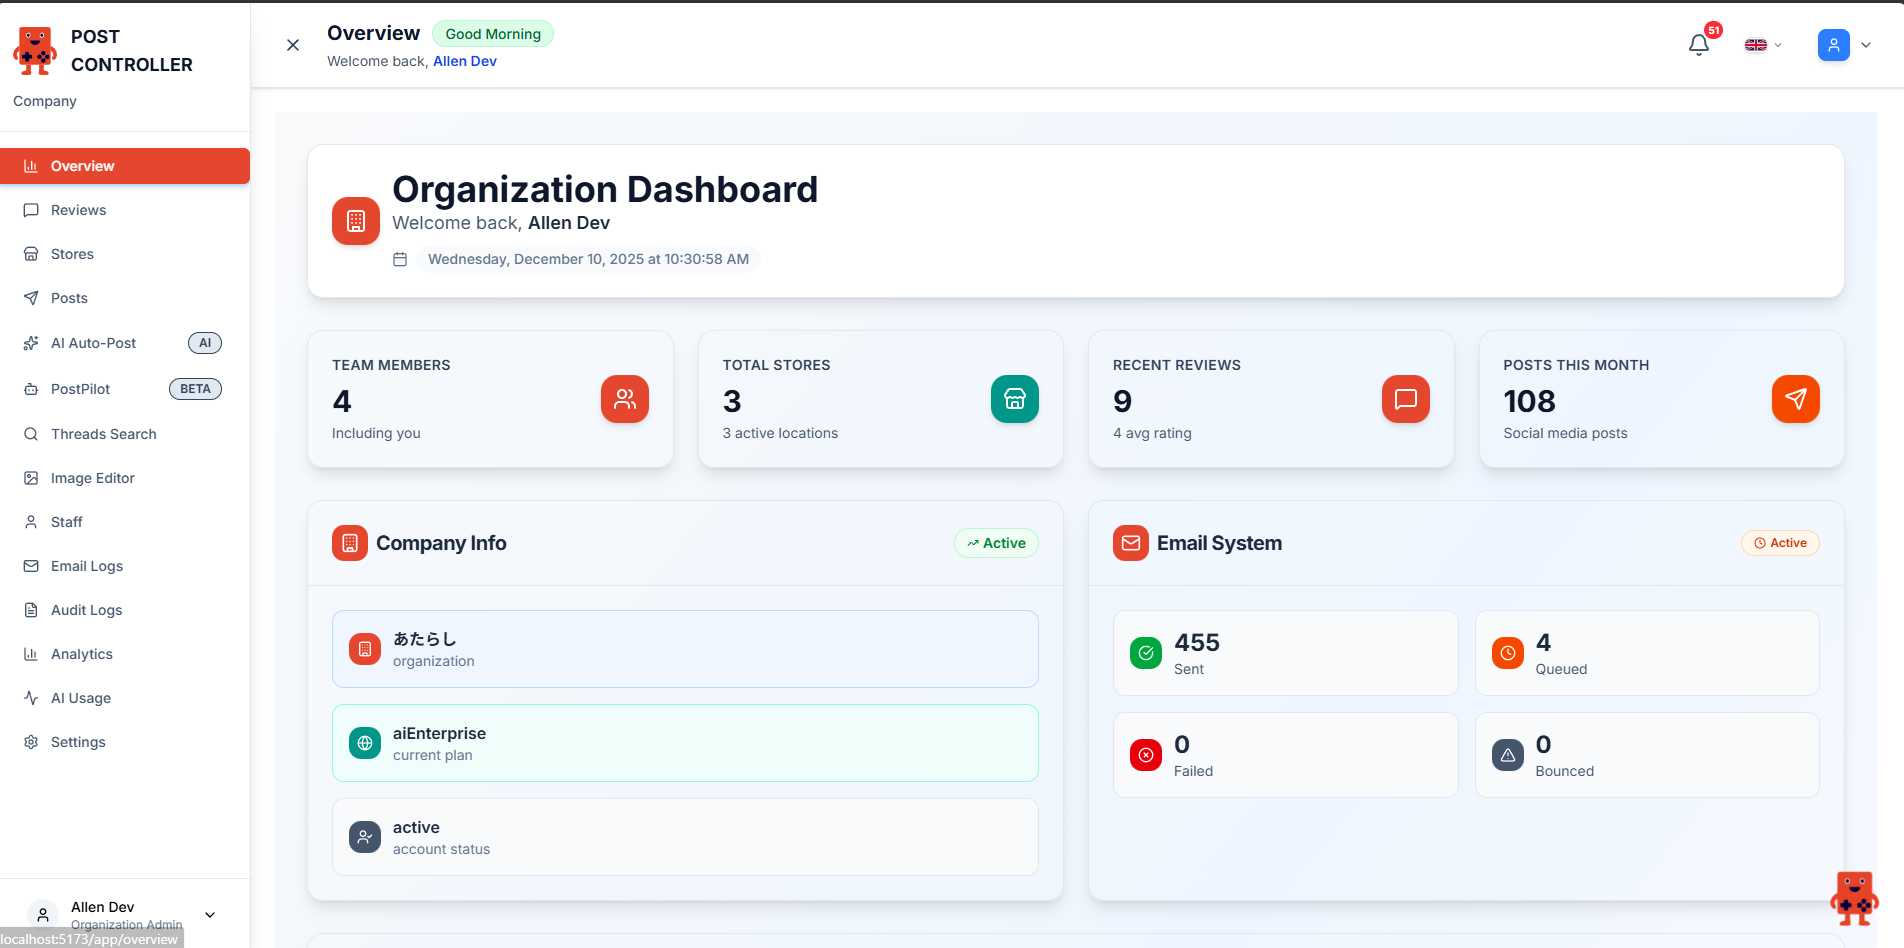
Task: Click the Total Stores shop icon
Action: click(1014, 399)
